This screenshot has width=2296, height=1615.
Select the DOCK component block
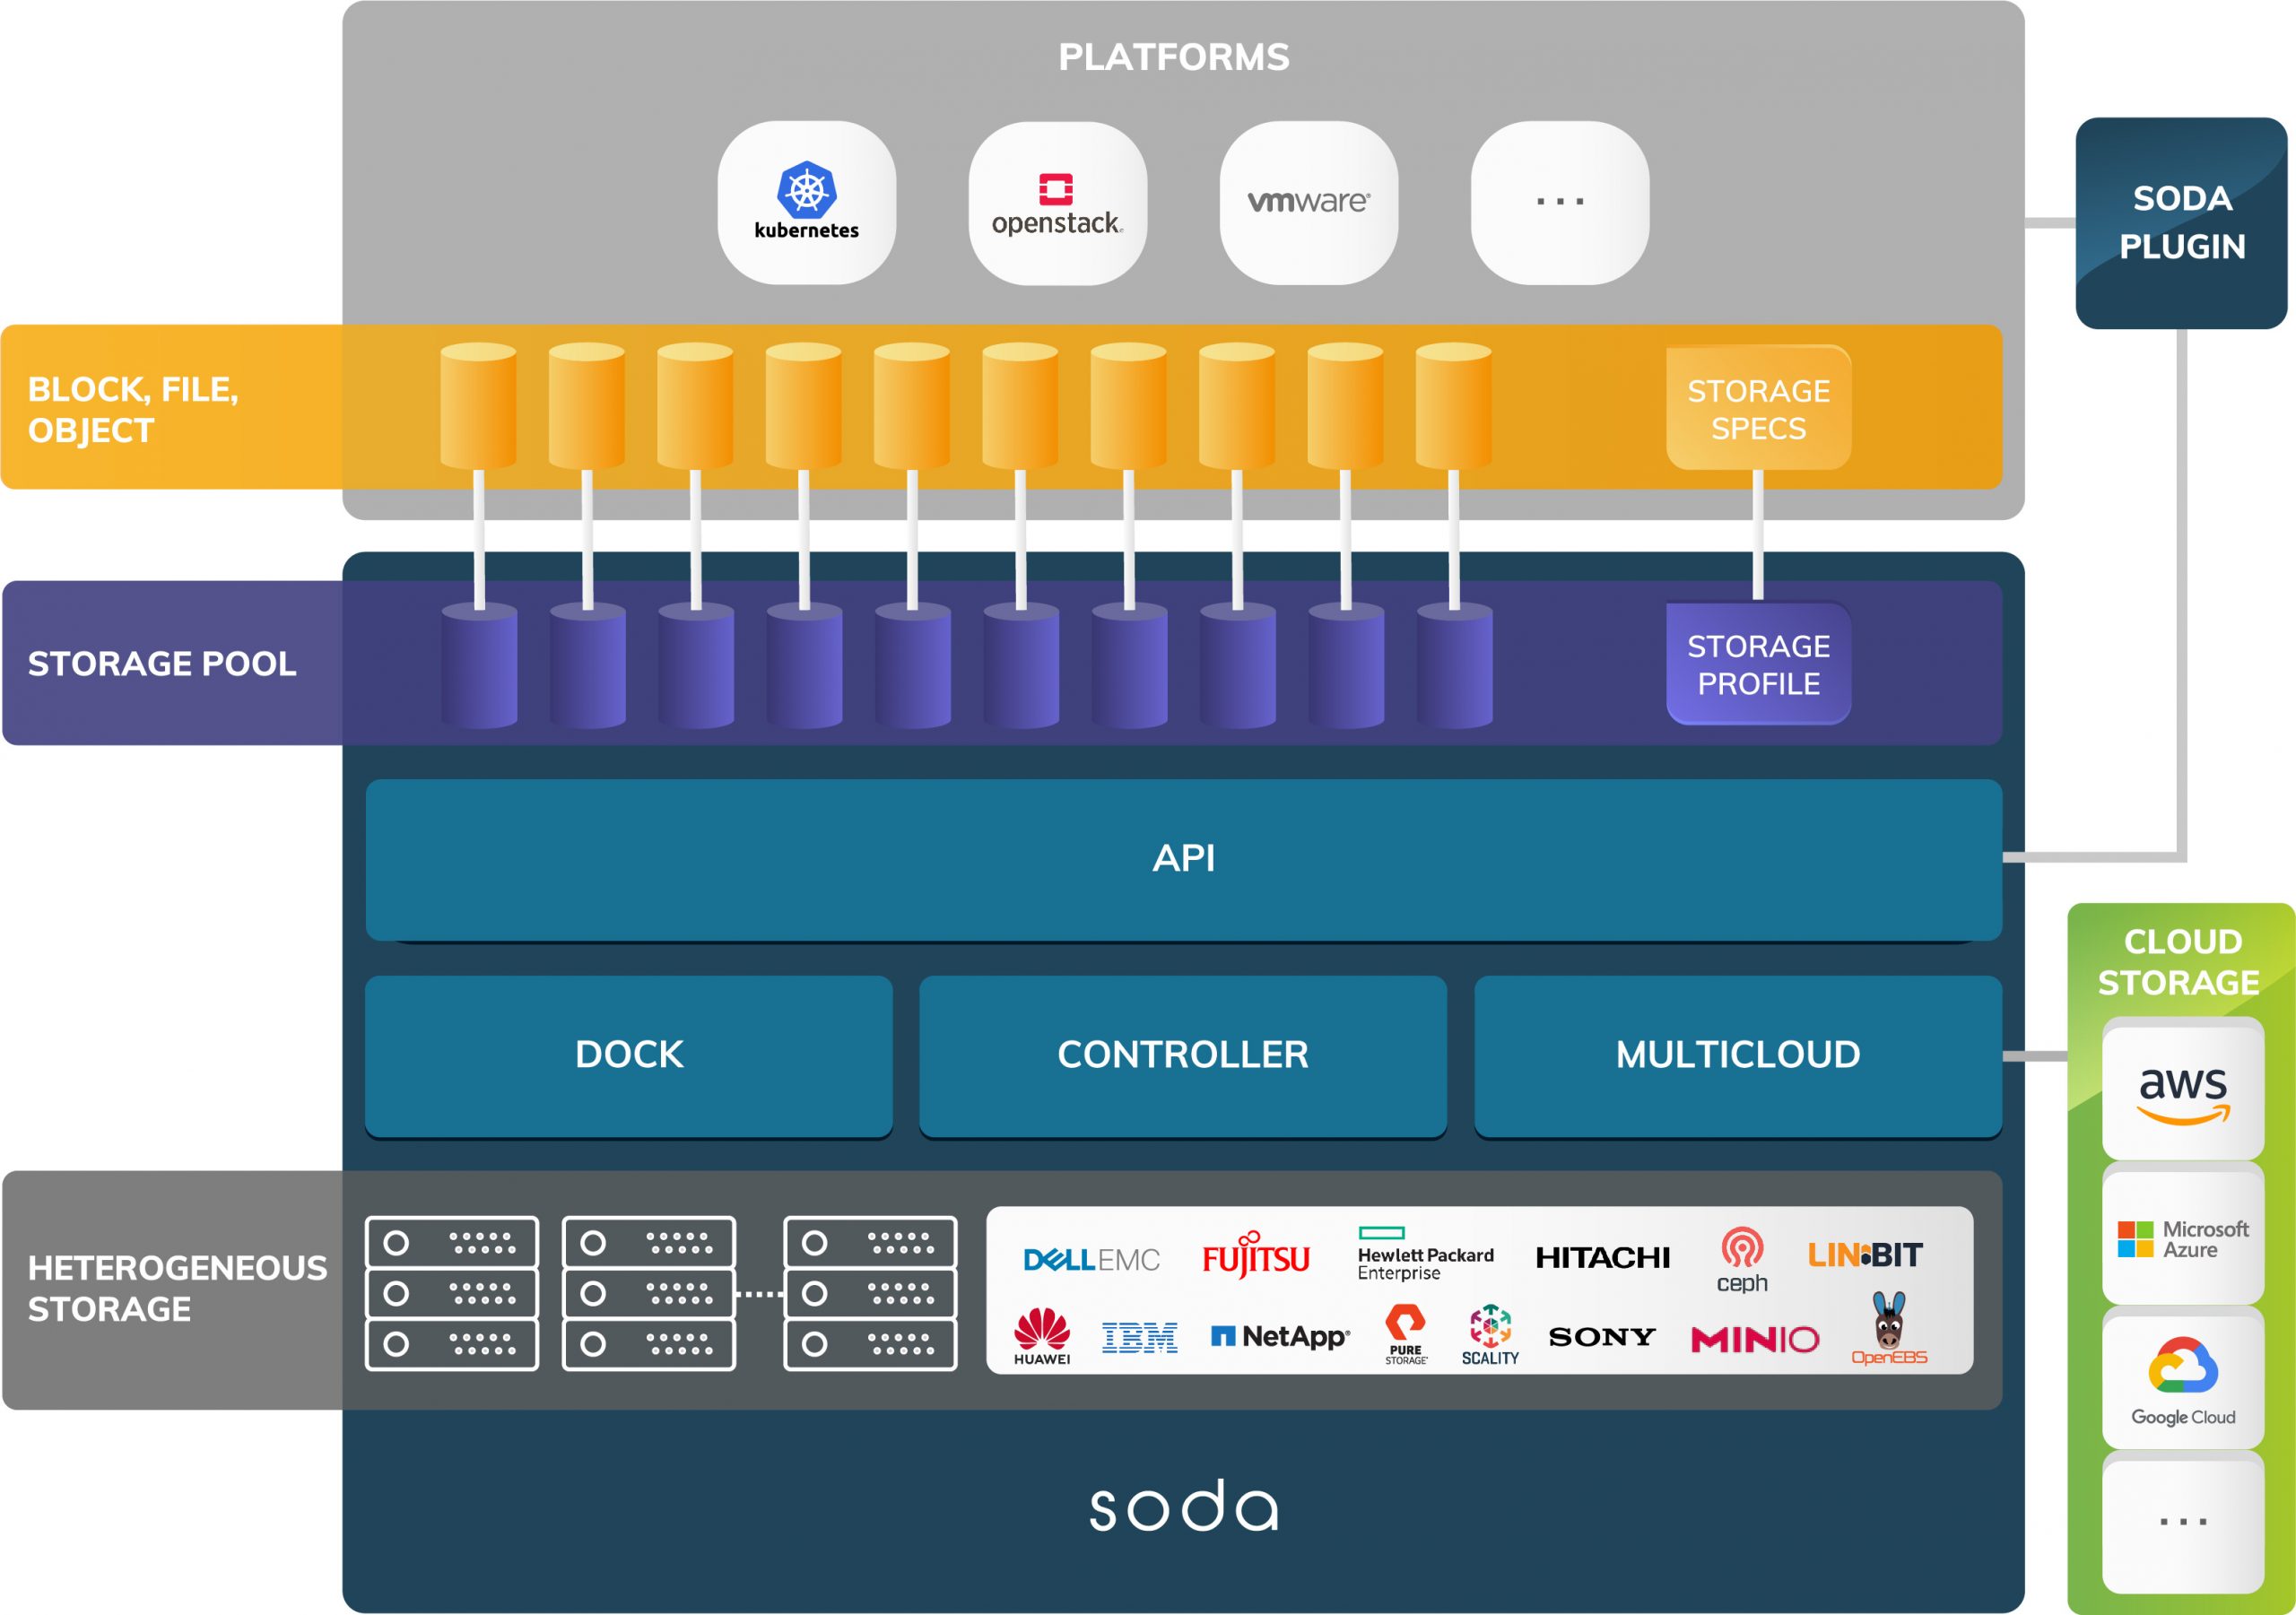[x=628, y=1054]
